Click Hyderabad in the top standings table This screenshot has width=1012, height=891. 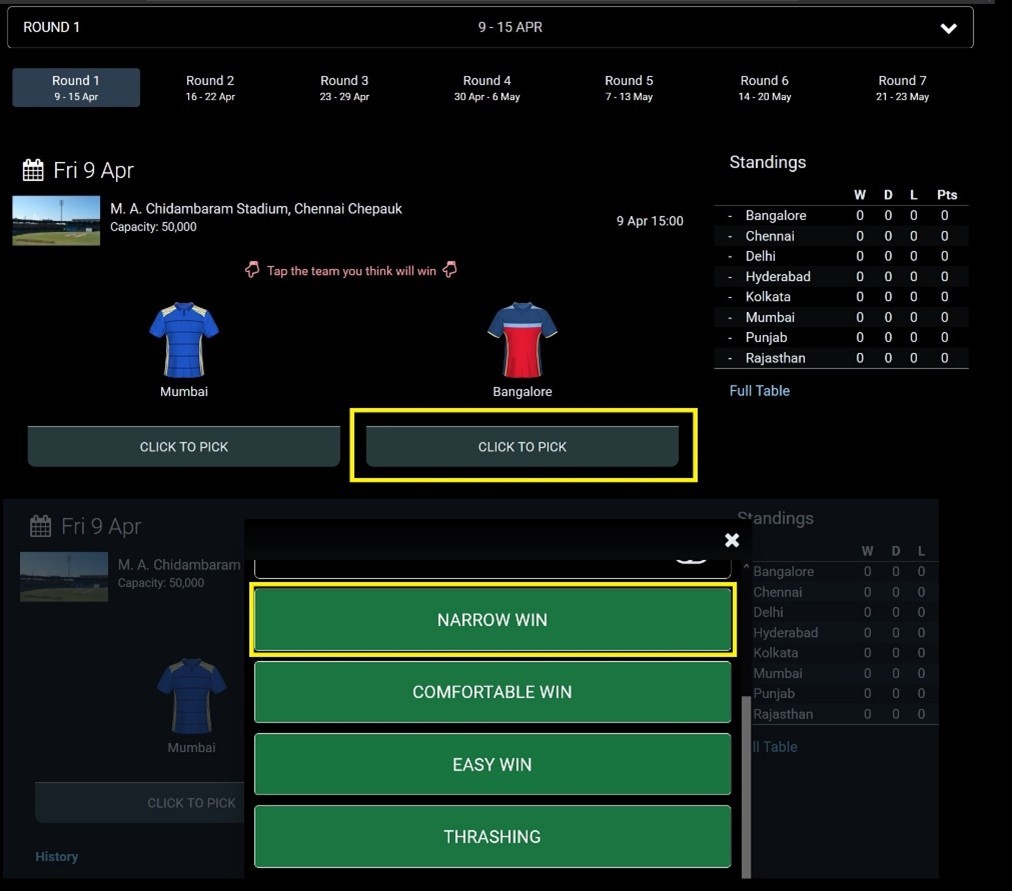tap(778, 277)
